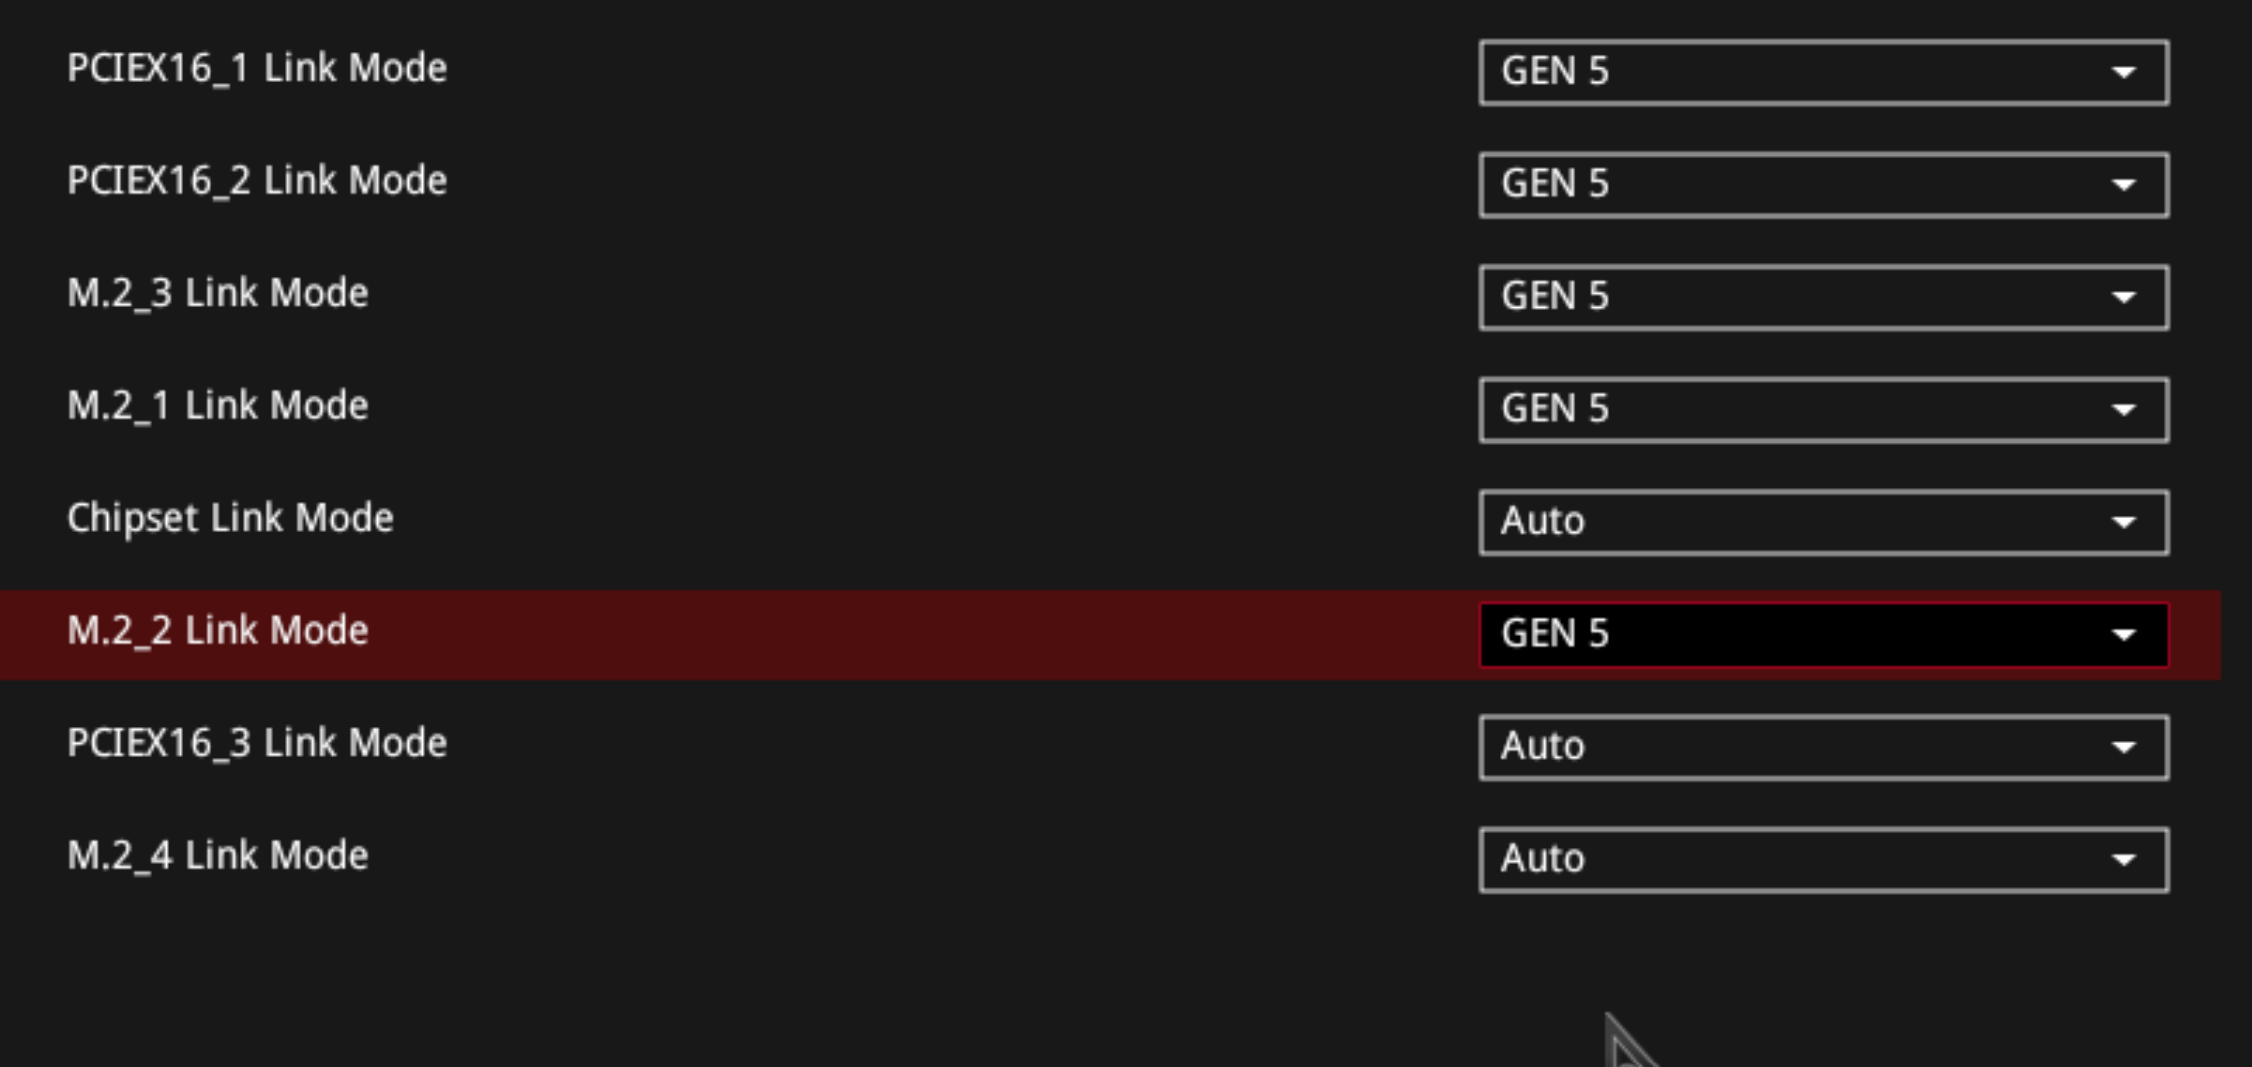Screen dimensions: 2252x1067
Task: Expand the Chipset Link Mode Auto dropdown
Action: [1822, 522]
